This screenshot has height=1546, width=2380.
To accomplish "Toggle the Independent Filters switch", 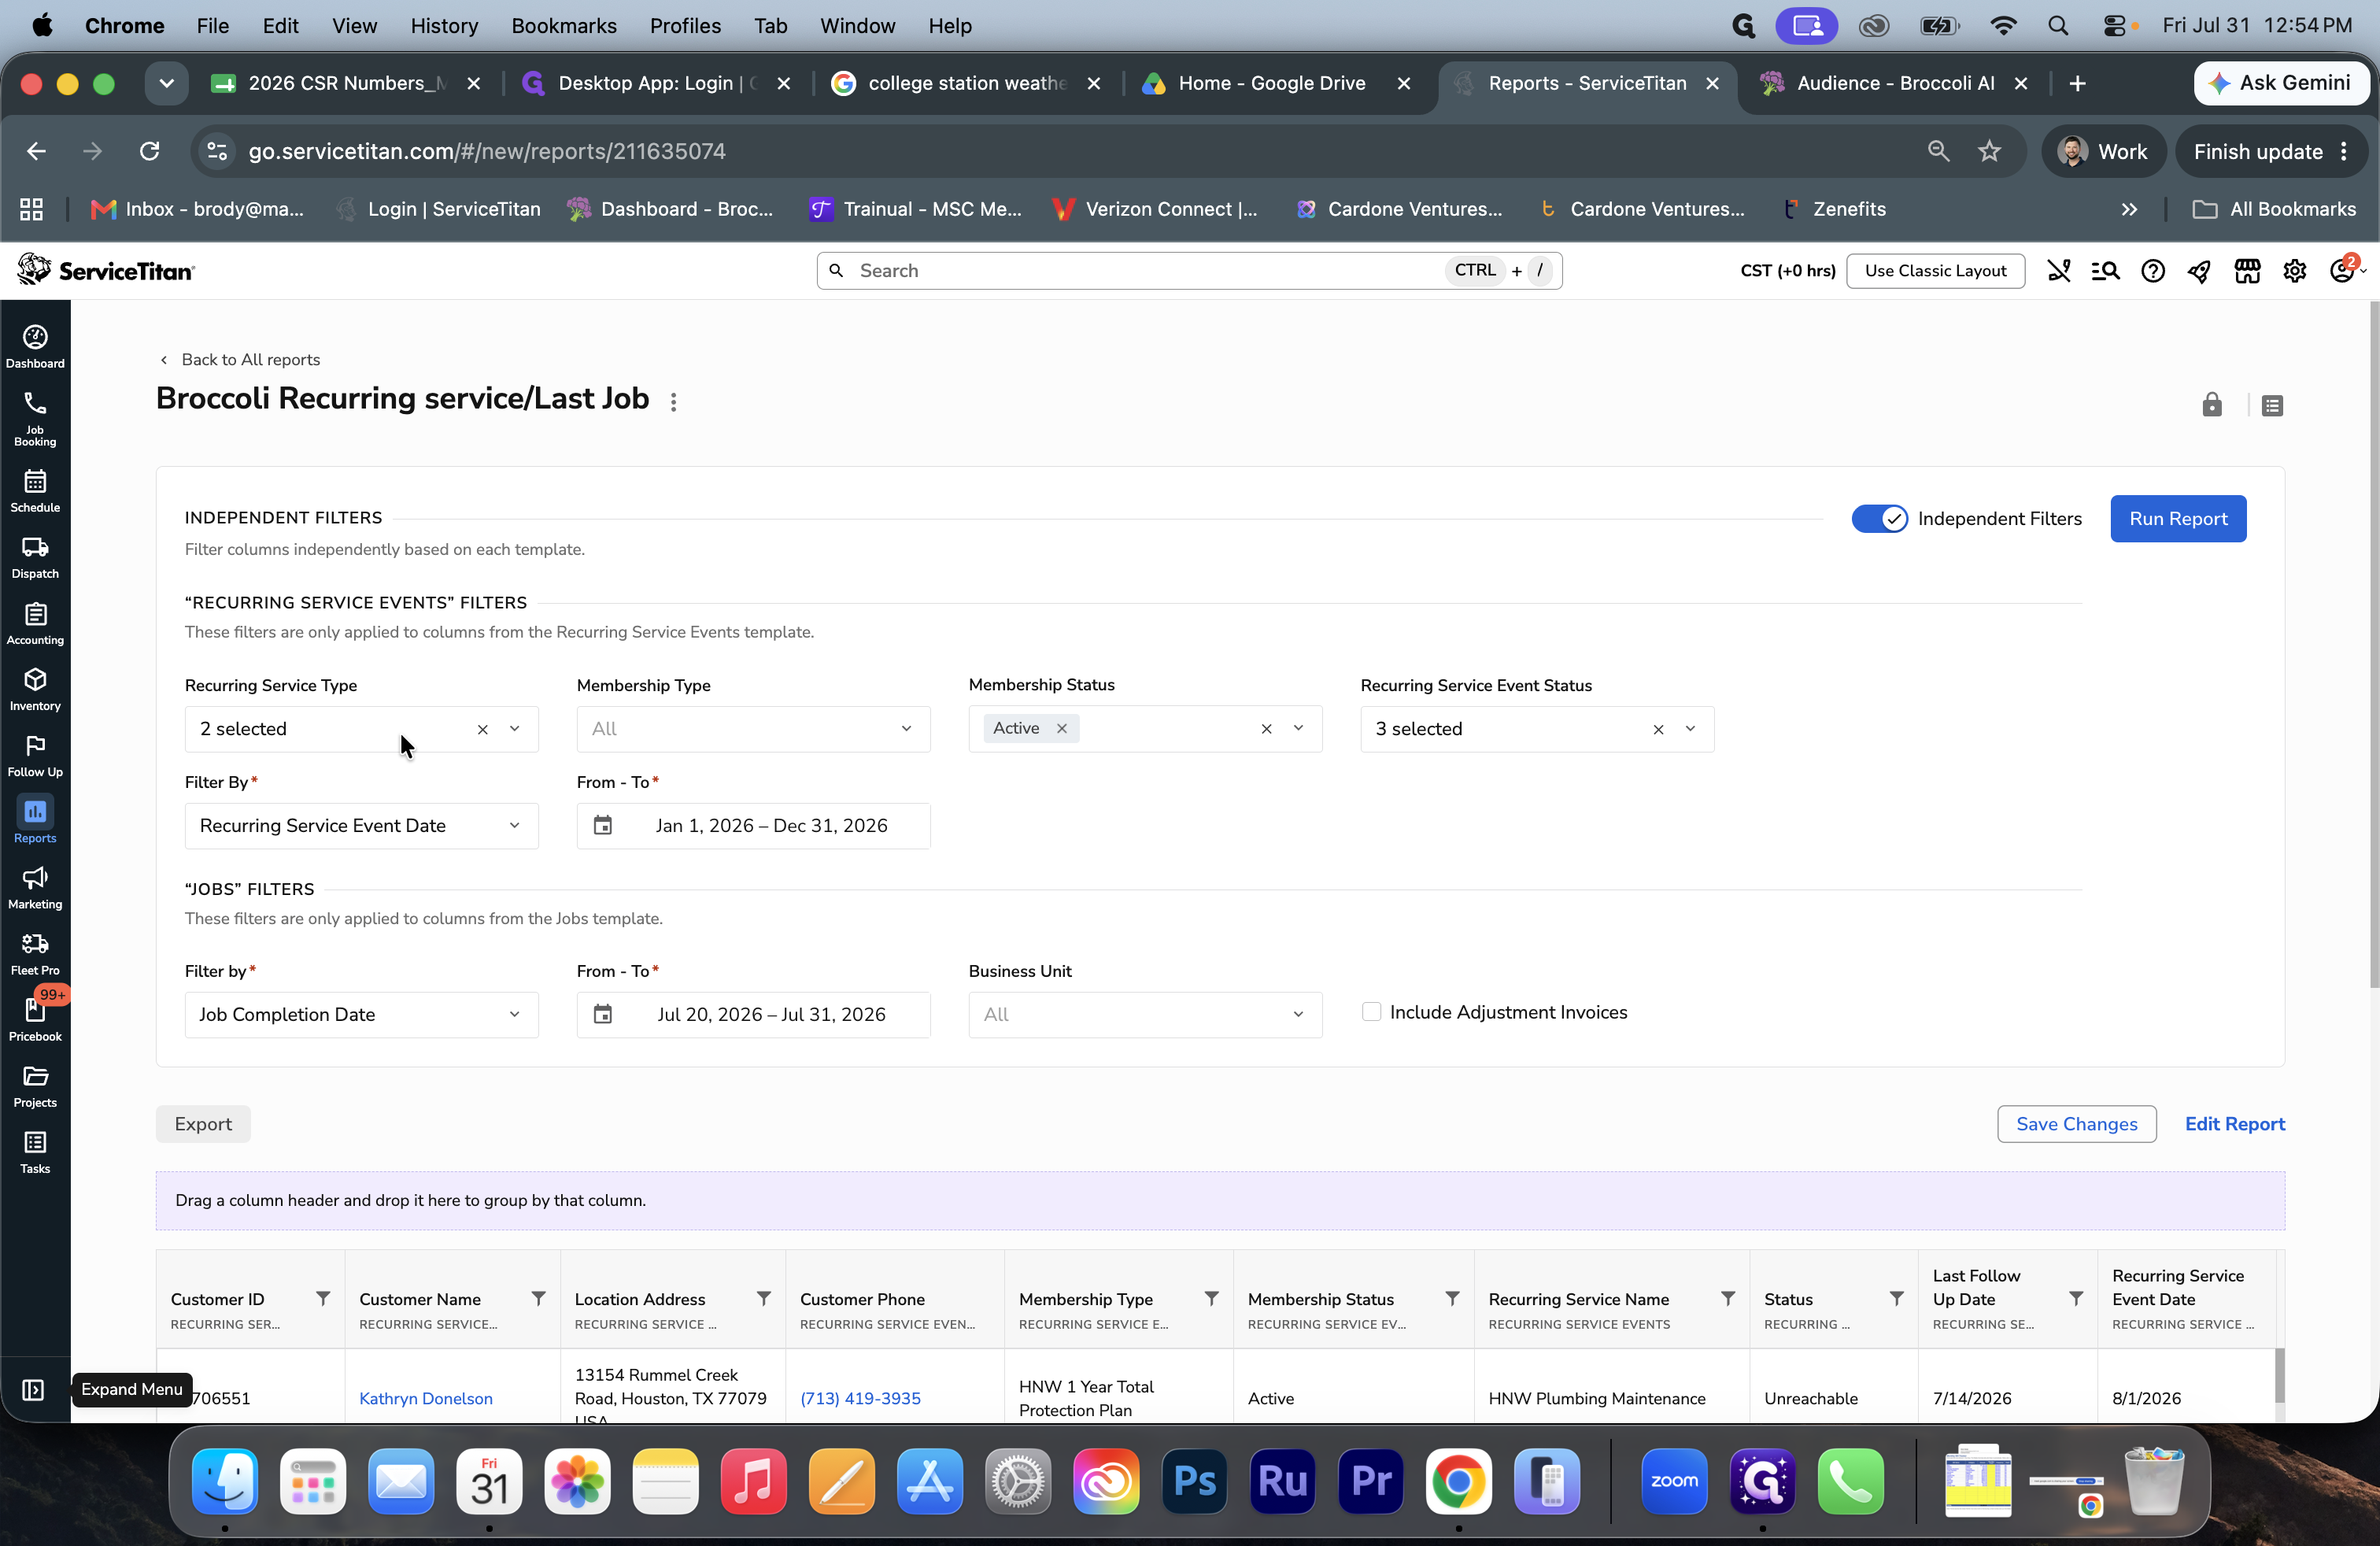I will [x=1879, y=518].
